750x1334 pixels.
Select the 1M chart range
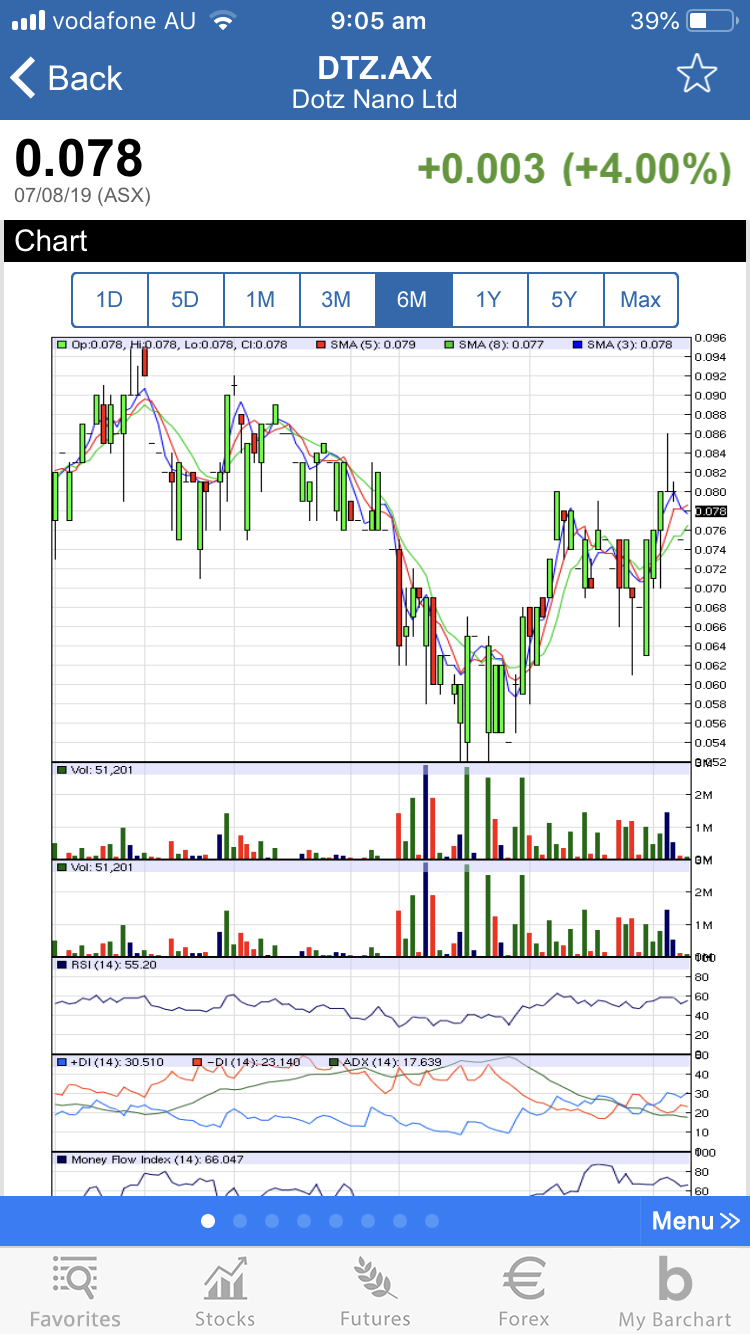(261, 299)
